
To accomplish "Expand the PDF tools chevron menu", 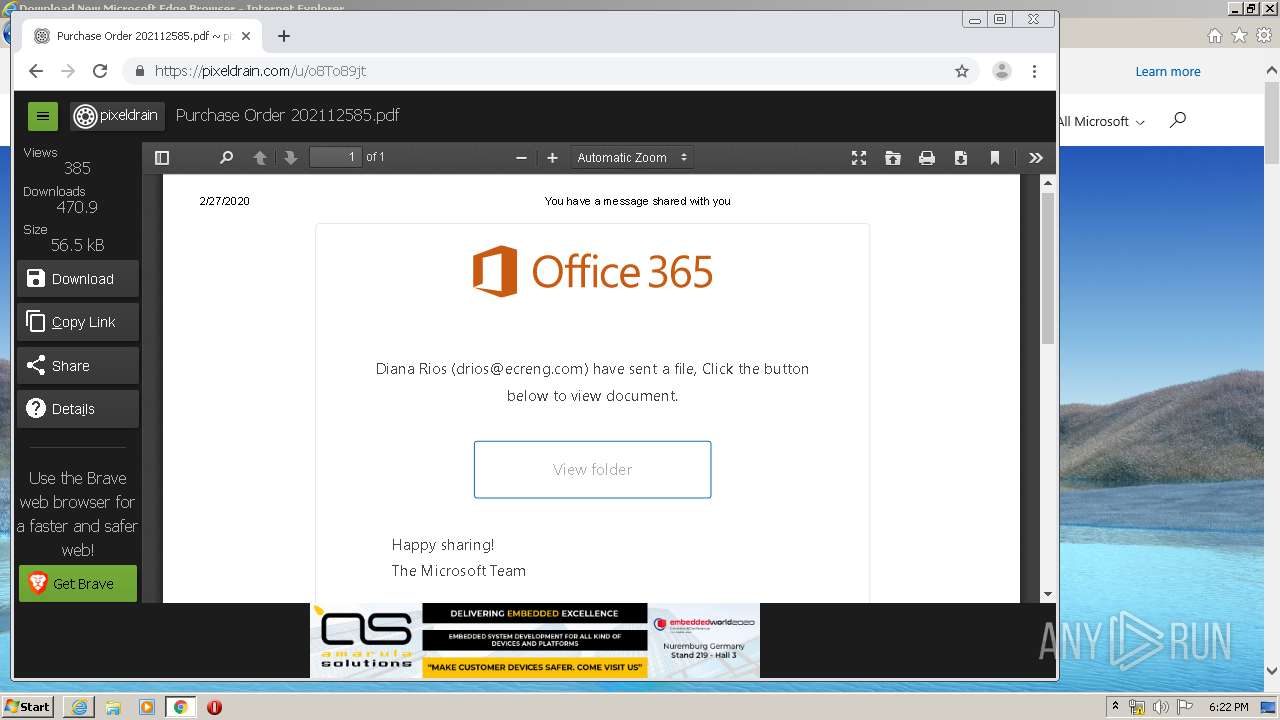I will (x=1036, y=158).
